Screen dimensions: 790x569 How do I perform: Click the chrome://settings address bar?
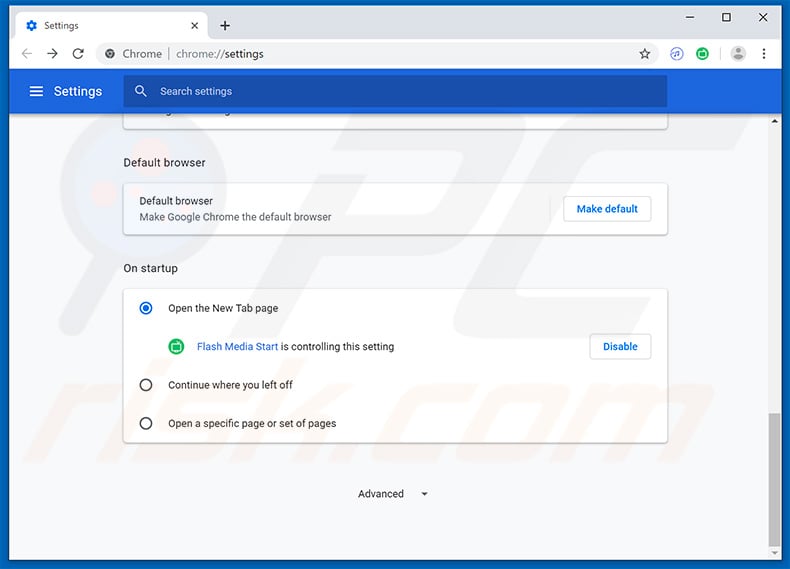point(376,53)
